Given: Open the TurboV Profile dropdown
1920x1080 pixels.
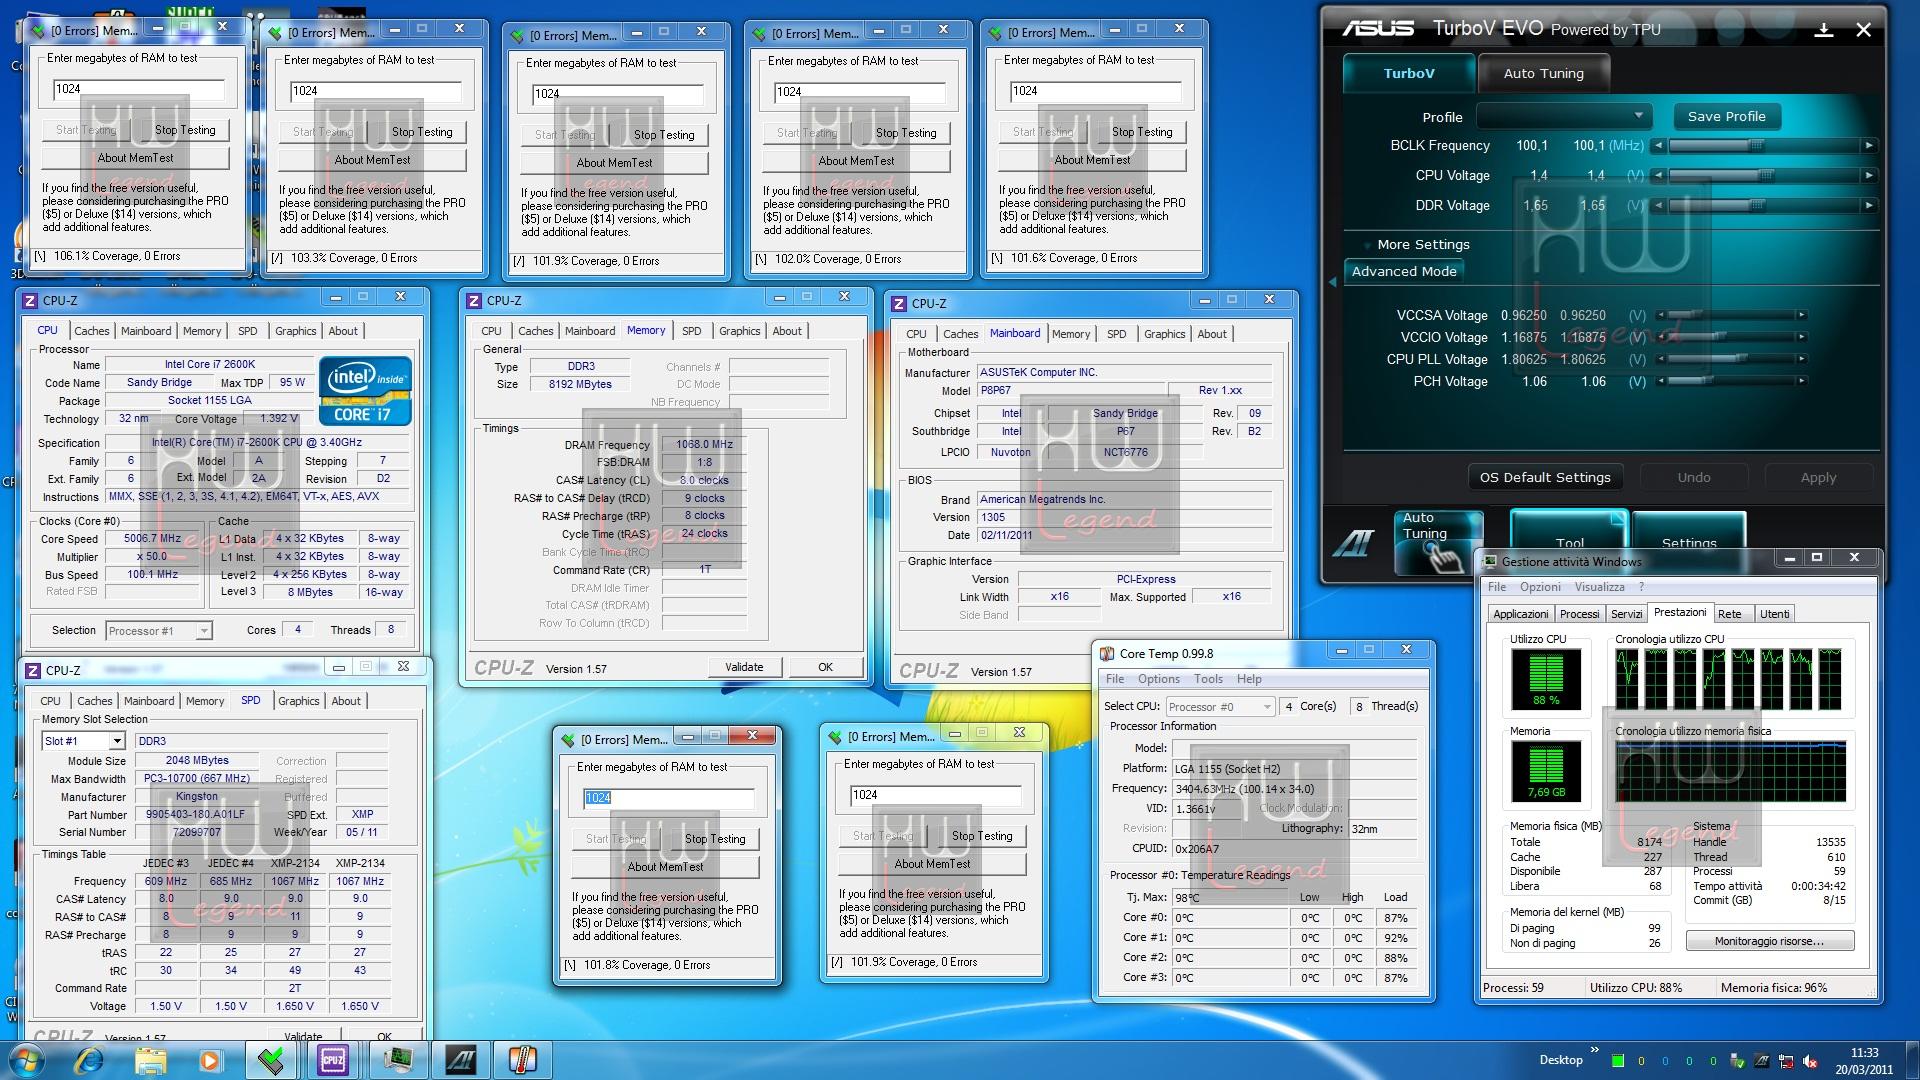Looking at the screenshot, I should (1564, 116).
